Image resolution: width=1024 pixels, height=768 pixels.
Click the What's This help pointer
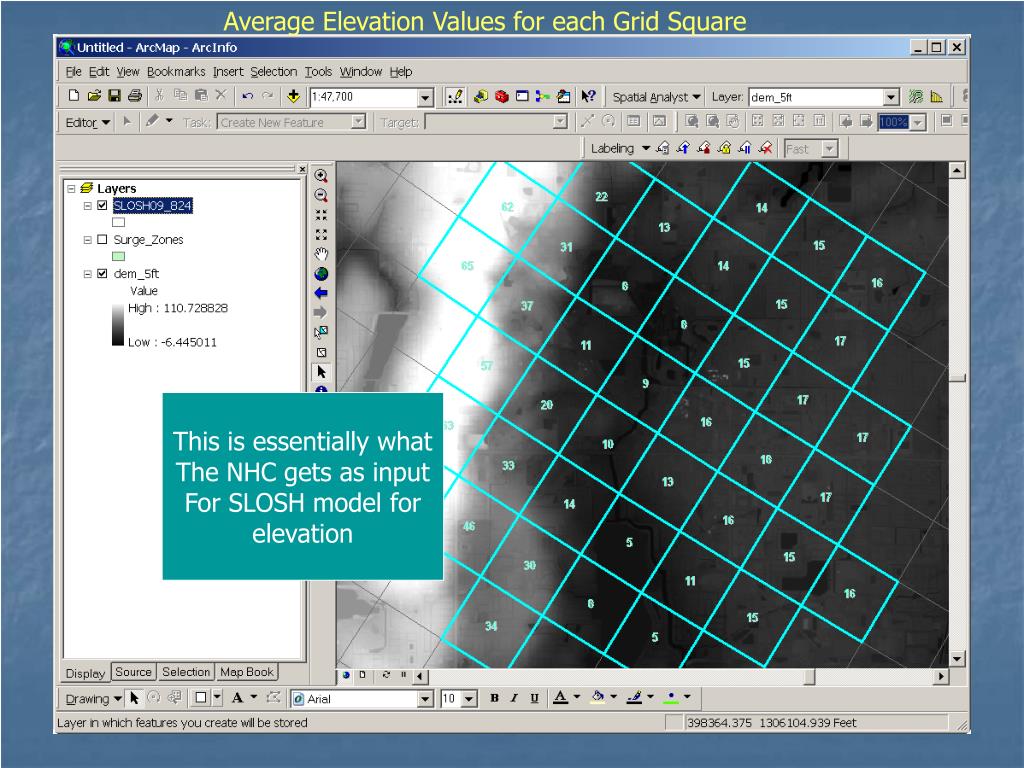[588, 96]
